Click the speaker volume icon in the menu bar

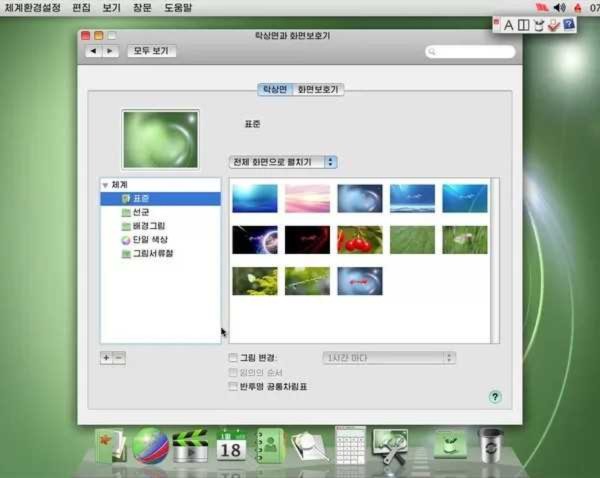click(559, 8)
